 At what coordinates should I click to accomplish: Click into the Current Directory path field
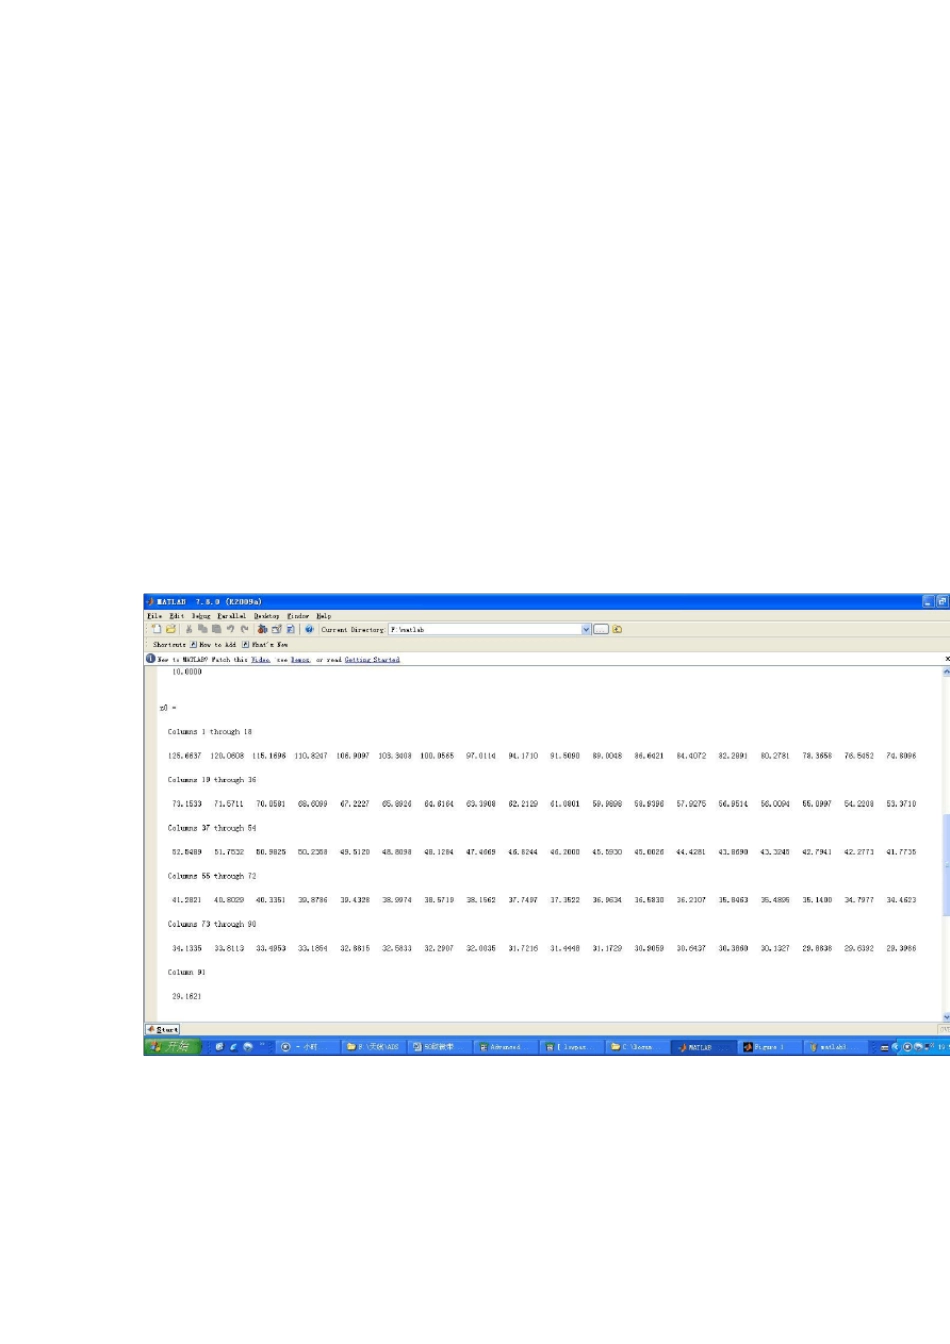point(485,629)
